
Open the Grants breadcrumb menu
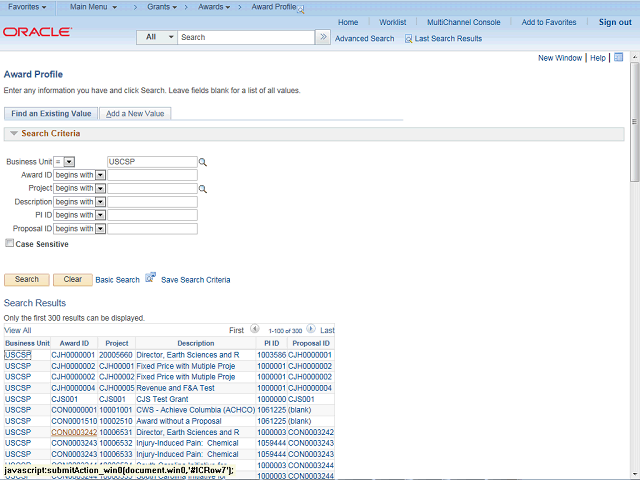coord(162,7)
